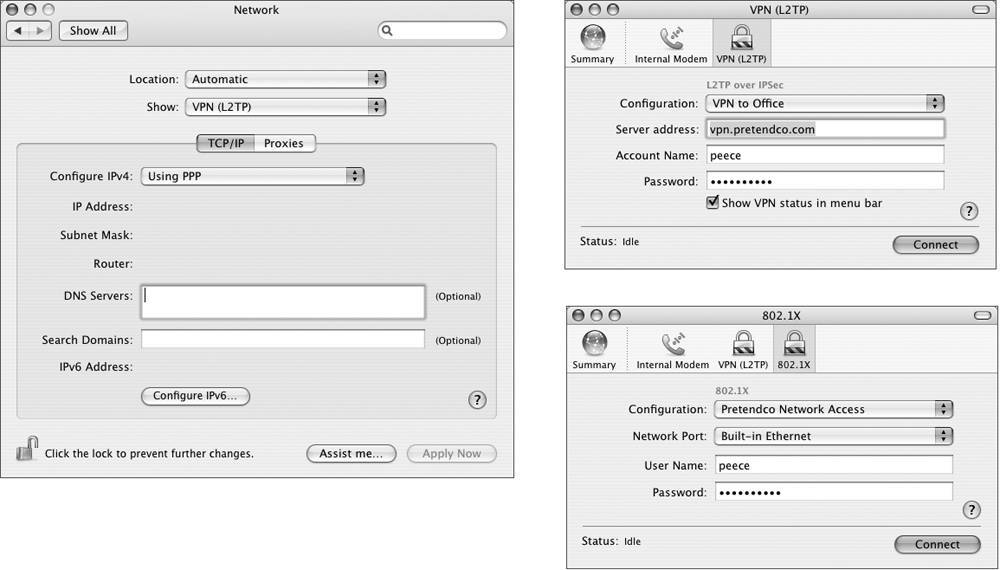
Task: Click the search field in Network window
Action: (x=443, y=30)
